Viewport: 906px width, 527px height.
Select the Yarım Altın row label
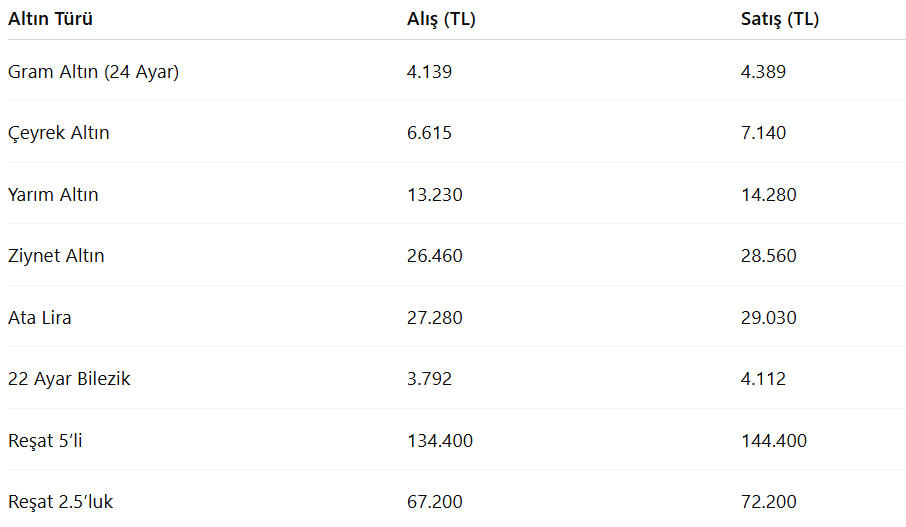(53, 195)
